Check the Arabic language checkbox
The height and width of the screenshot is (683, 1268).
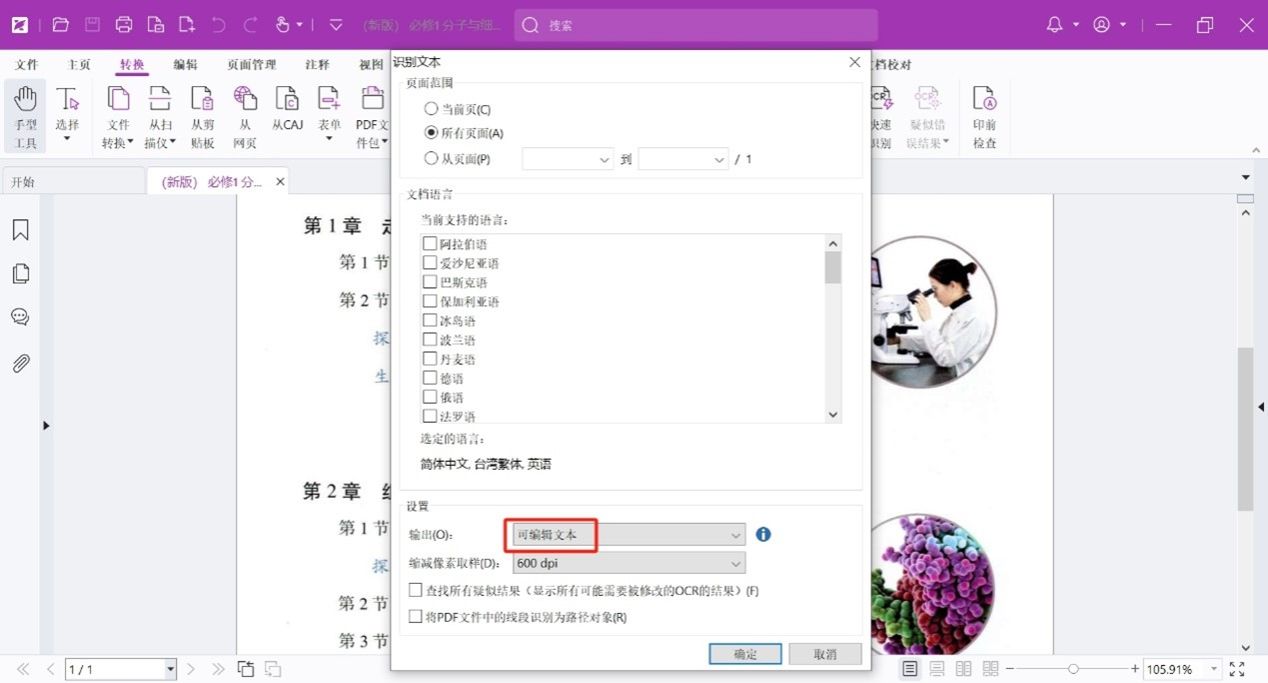point(430,244)
